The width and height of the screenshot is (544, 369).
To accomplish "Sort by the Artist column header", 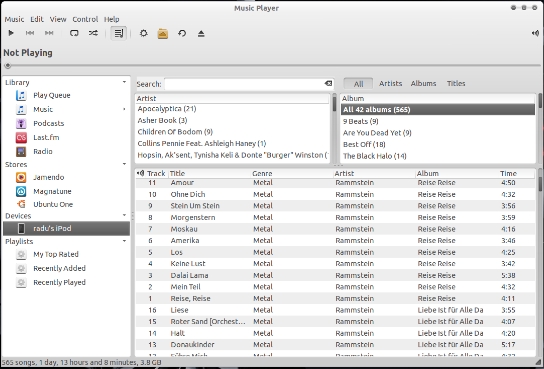I will point(374,173).
